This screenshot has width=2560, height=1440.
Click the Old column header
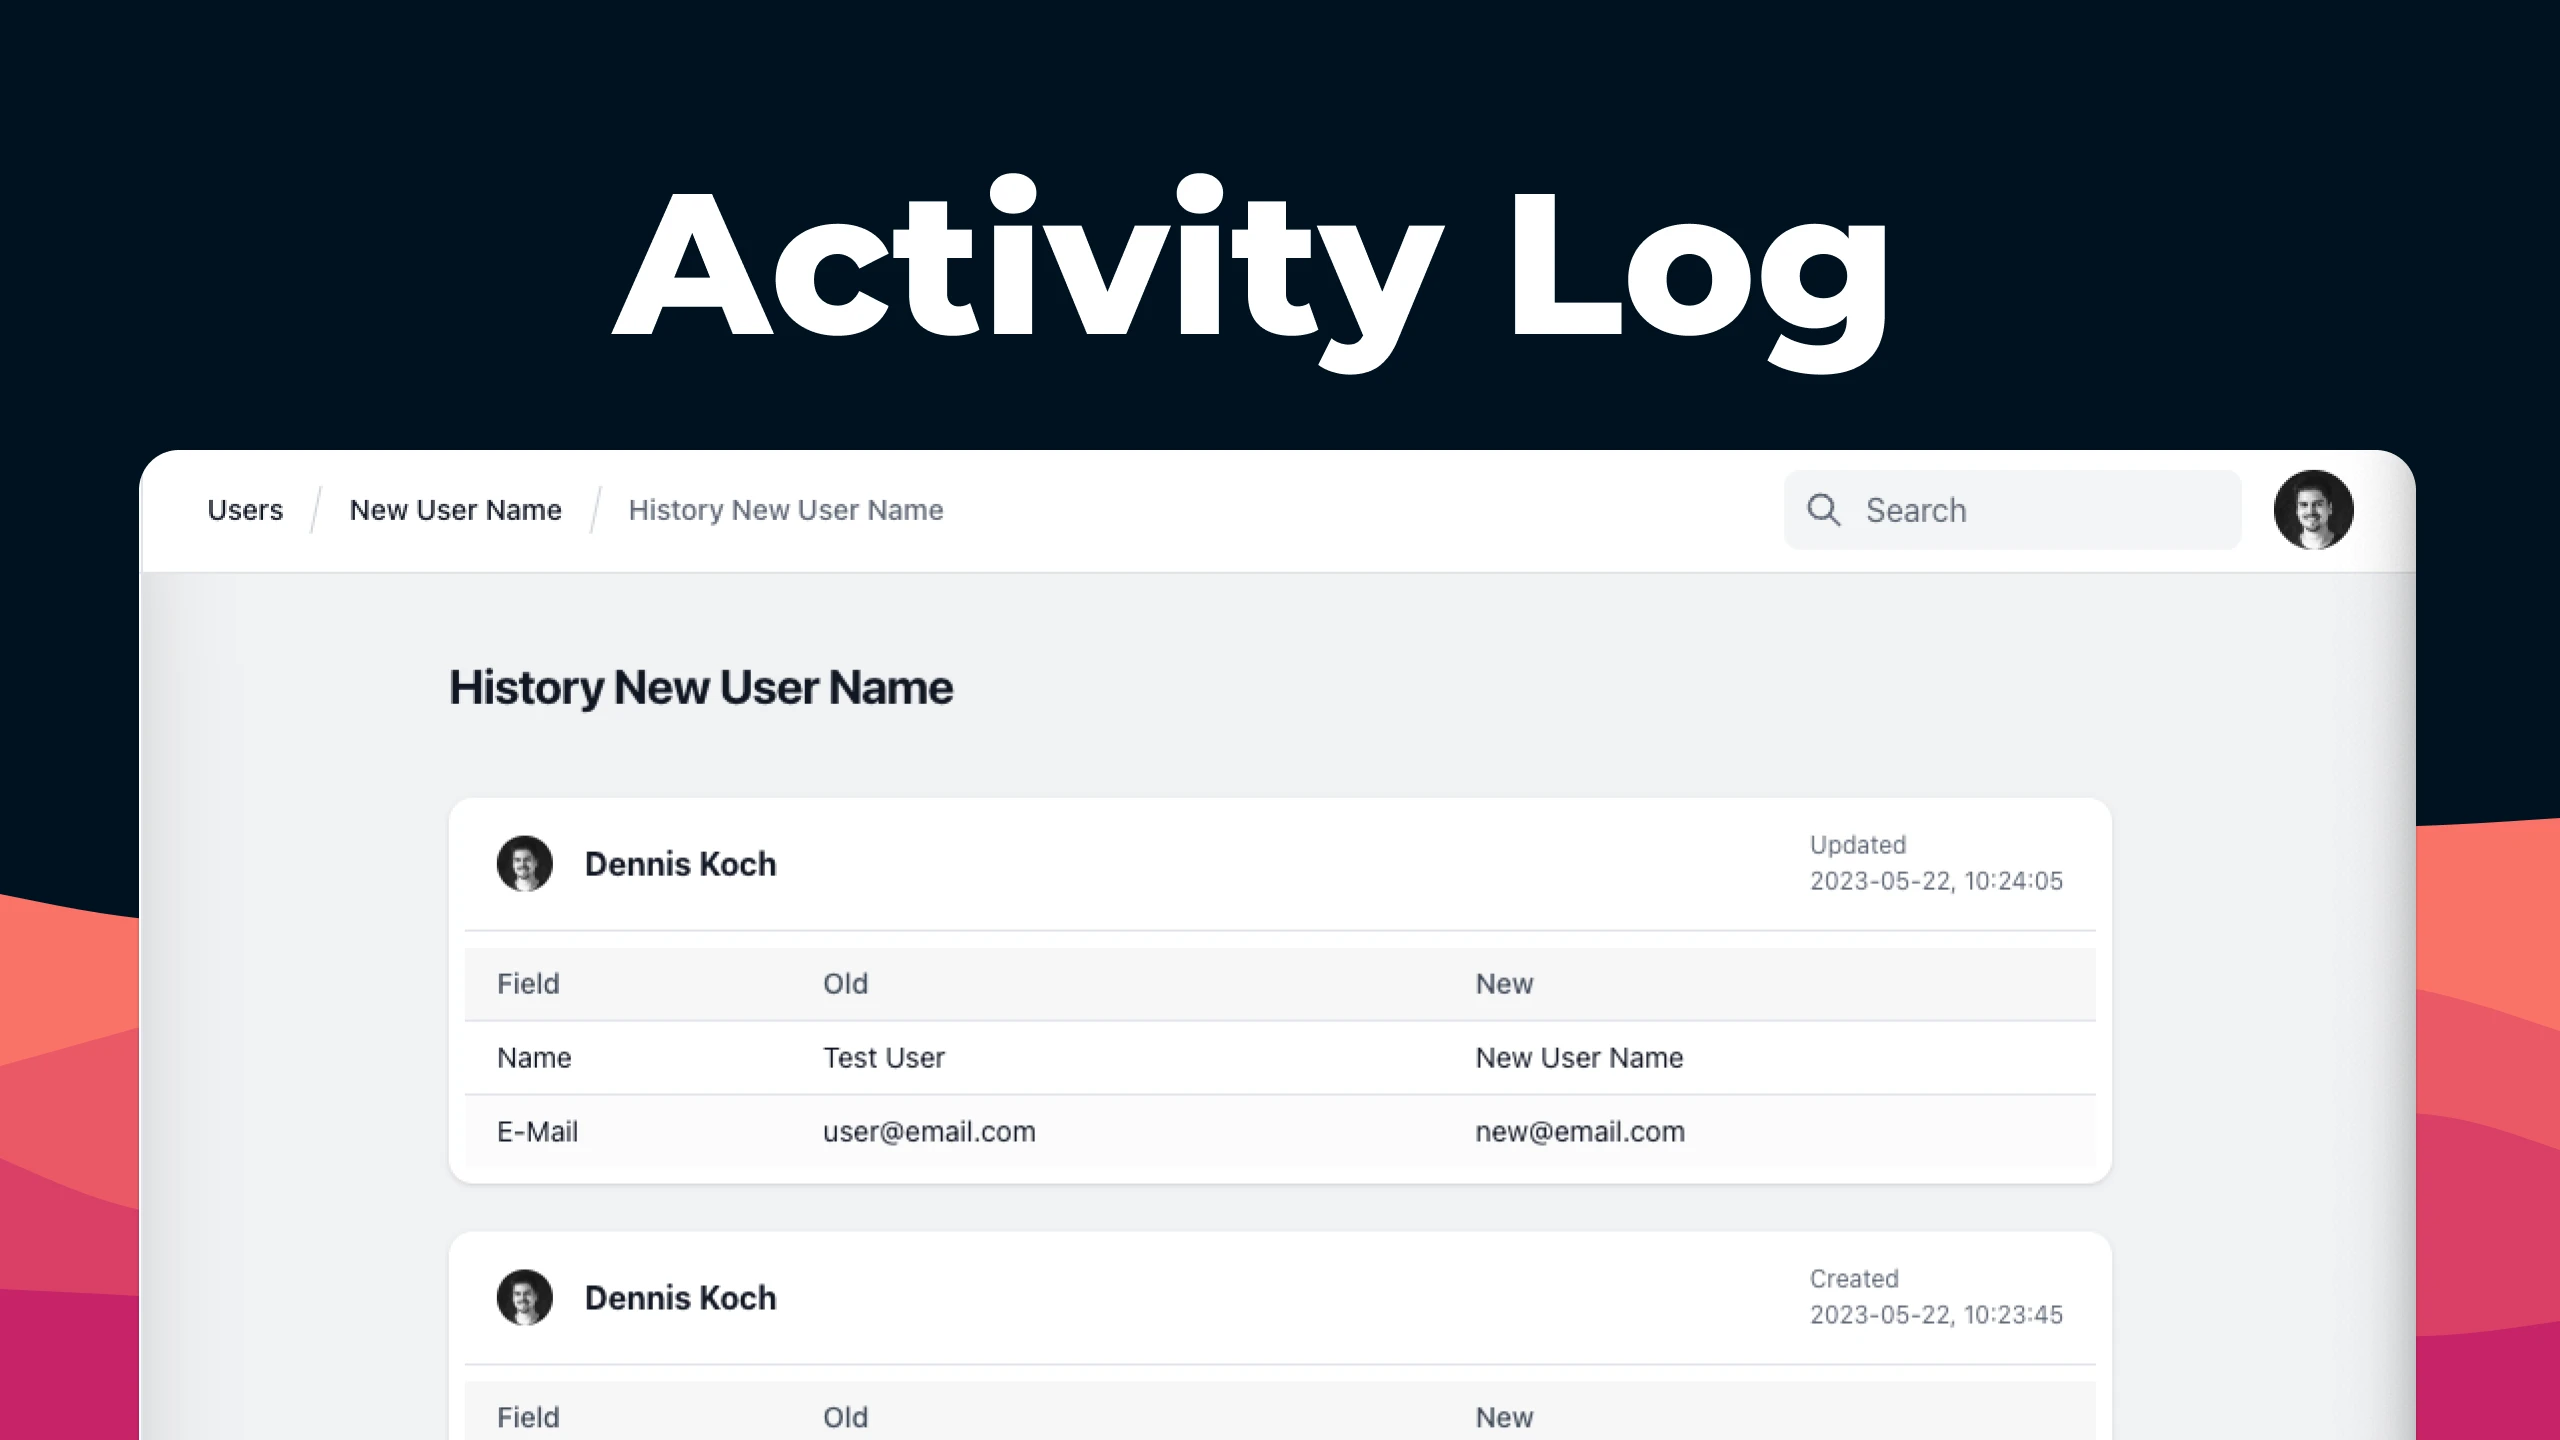coord(845,983)
